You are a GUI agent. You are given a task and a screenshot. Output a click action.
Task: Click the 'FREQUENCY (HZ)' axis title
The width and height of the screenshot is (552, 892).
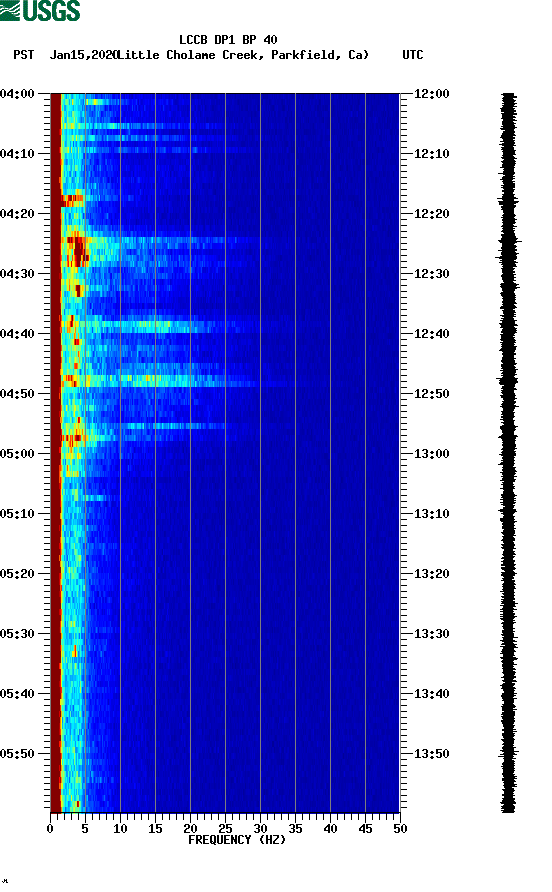(237, 840)
